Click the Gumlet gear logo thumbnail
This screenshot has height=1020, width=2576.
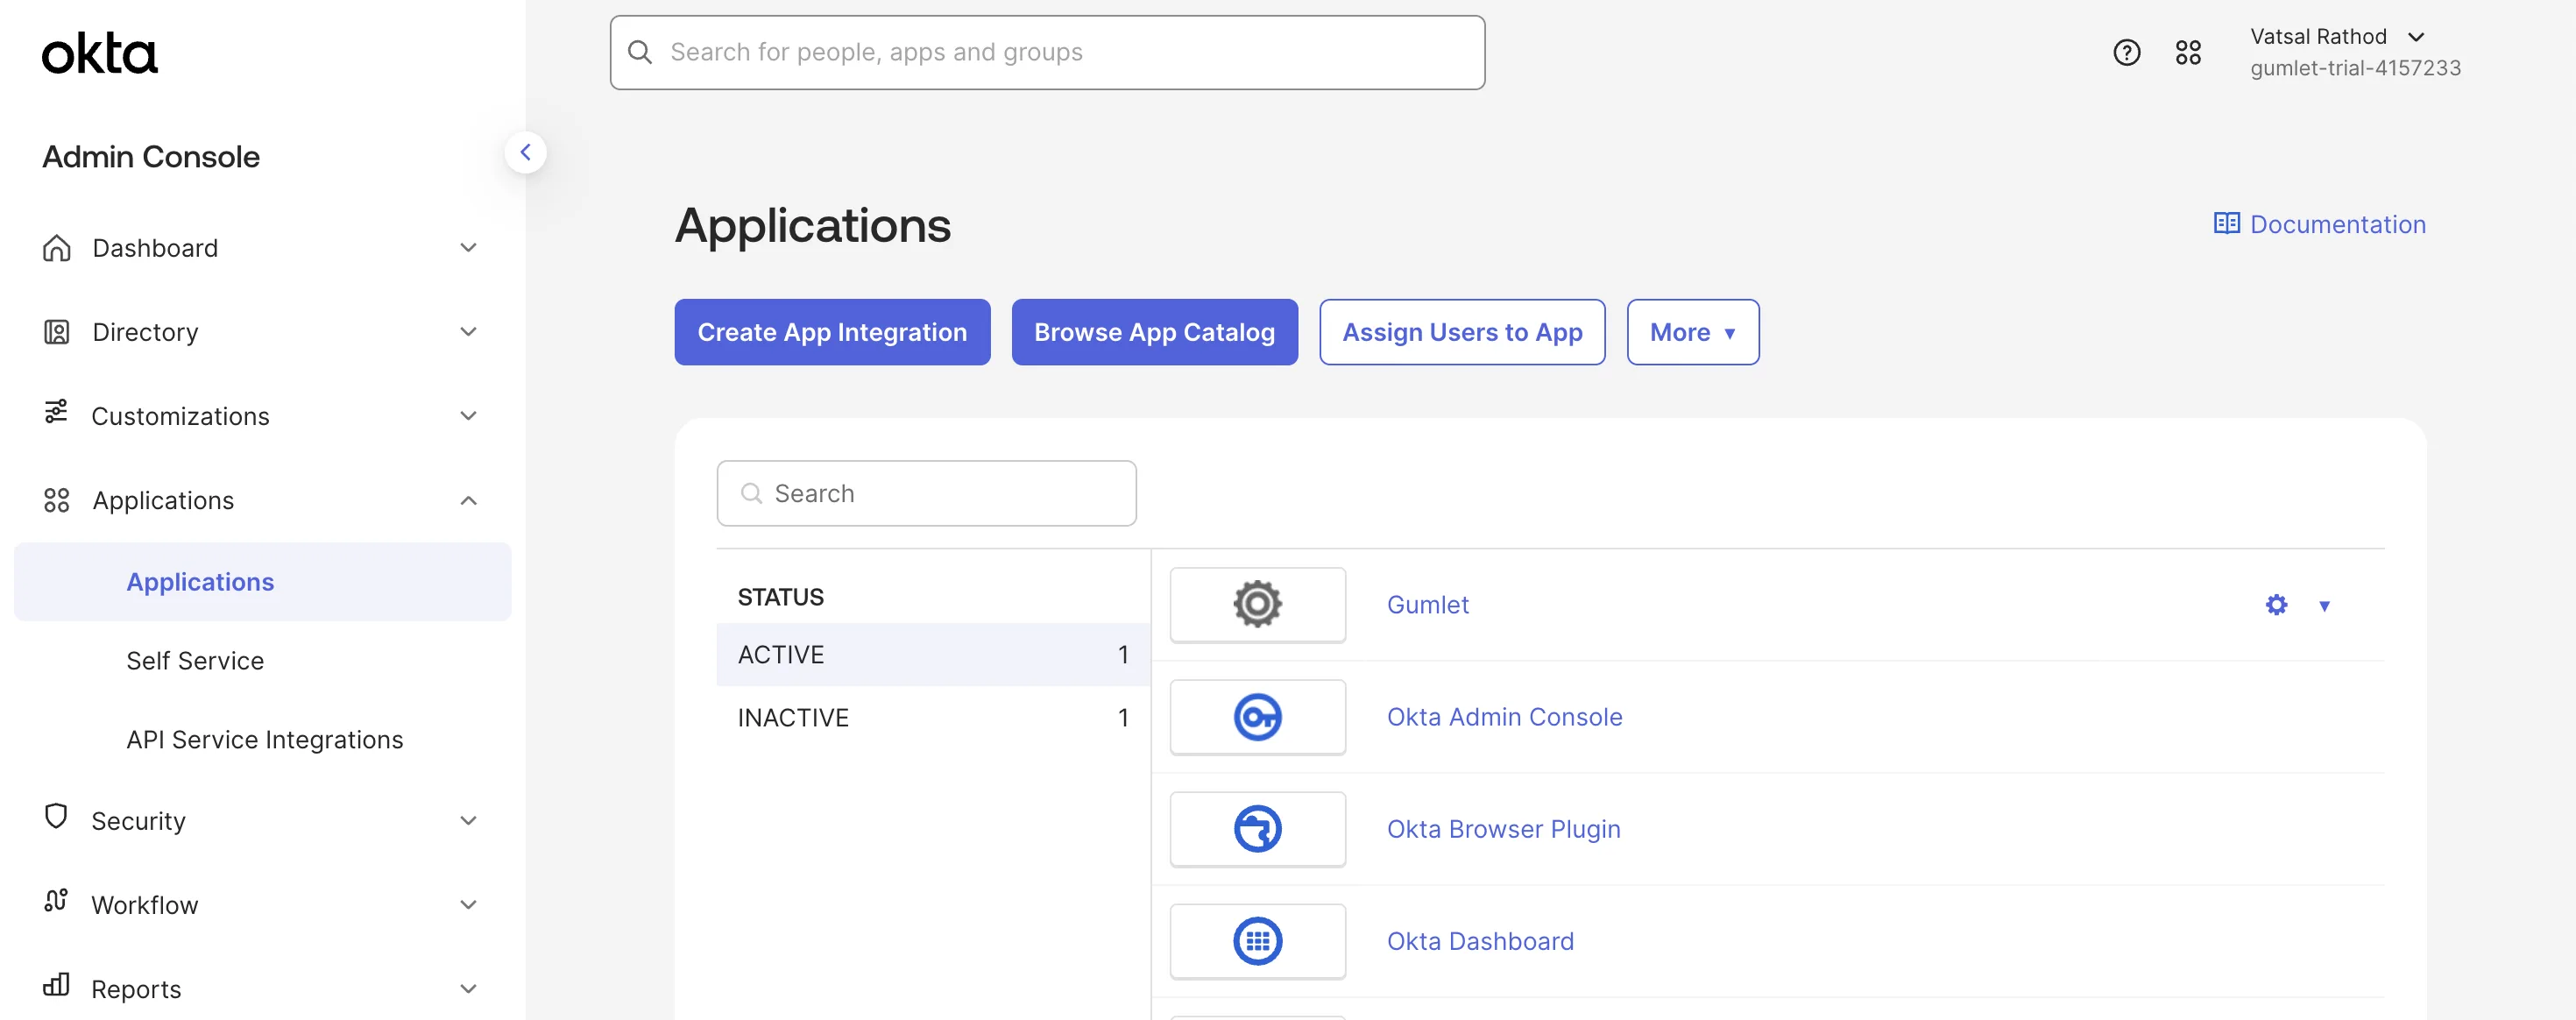pos(1257,604)
